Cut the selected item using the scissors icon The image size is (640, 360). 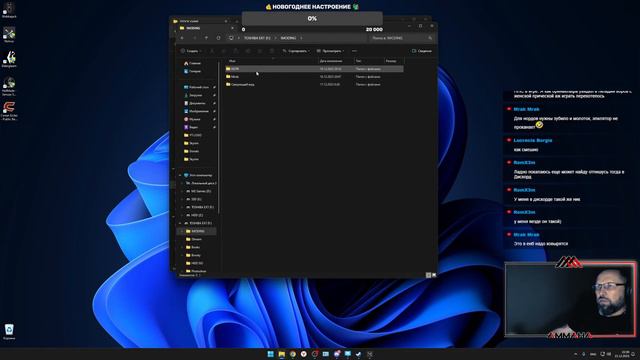point(211,51)
